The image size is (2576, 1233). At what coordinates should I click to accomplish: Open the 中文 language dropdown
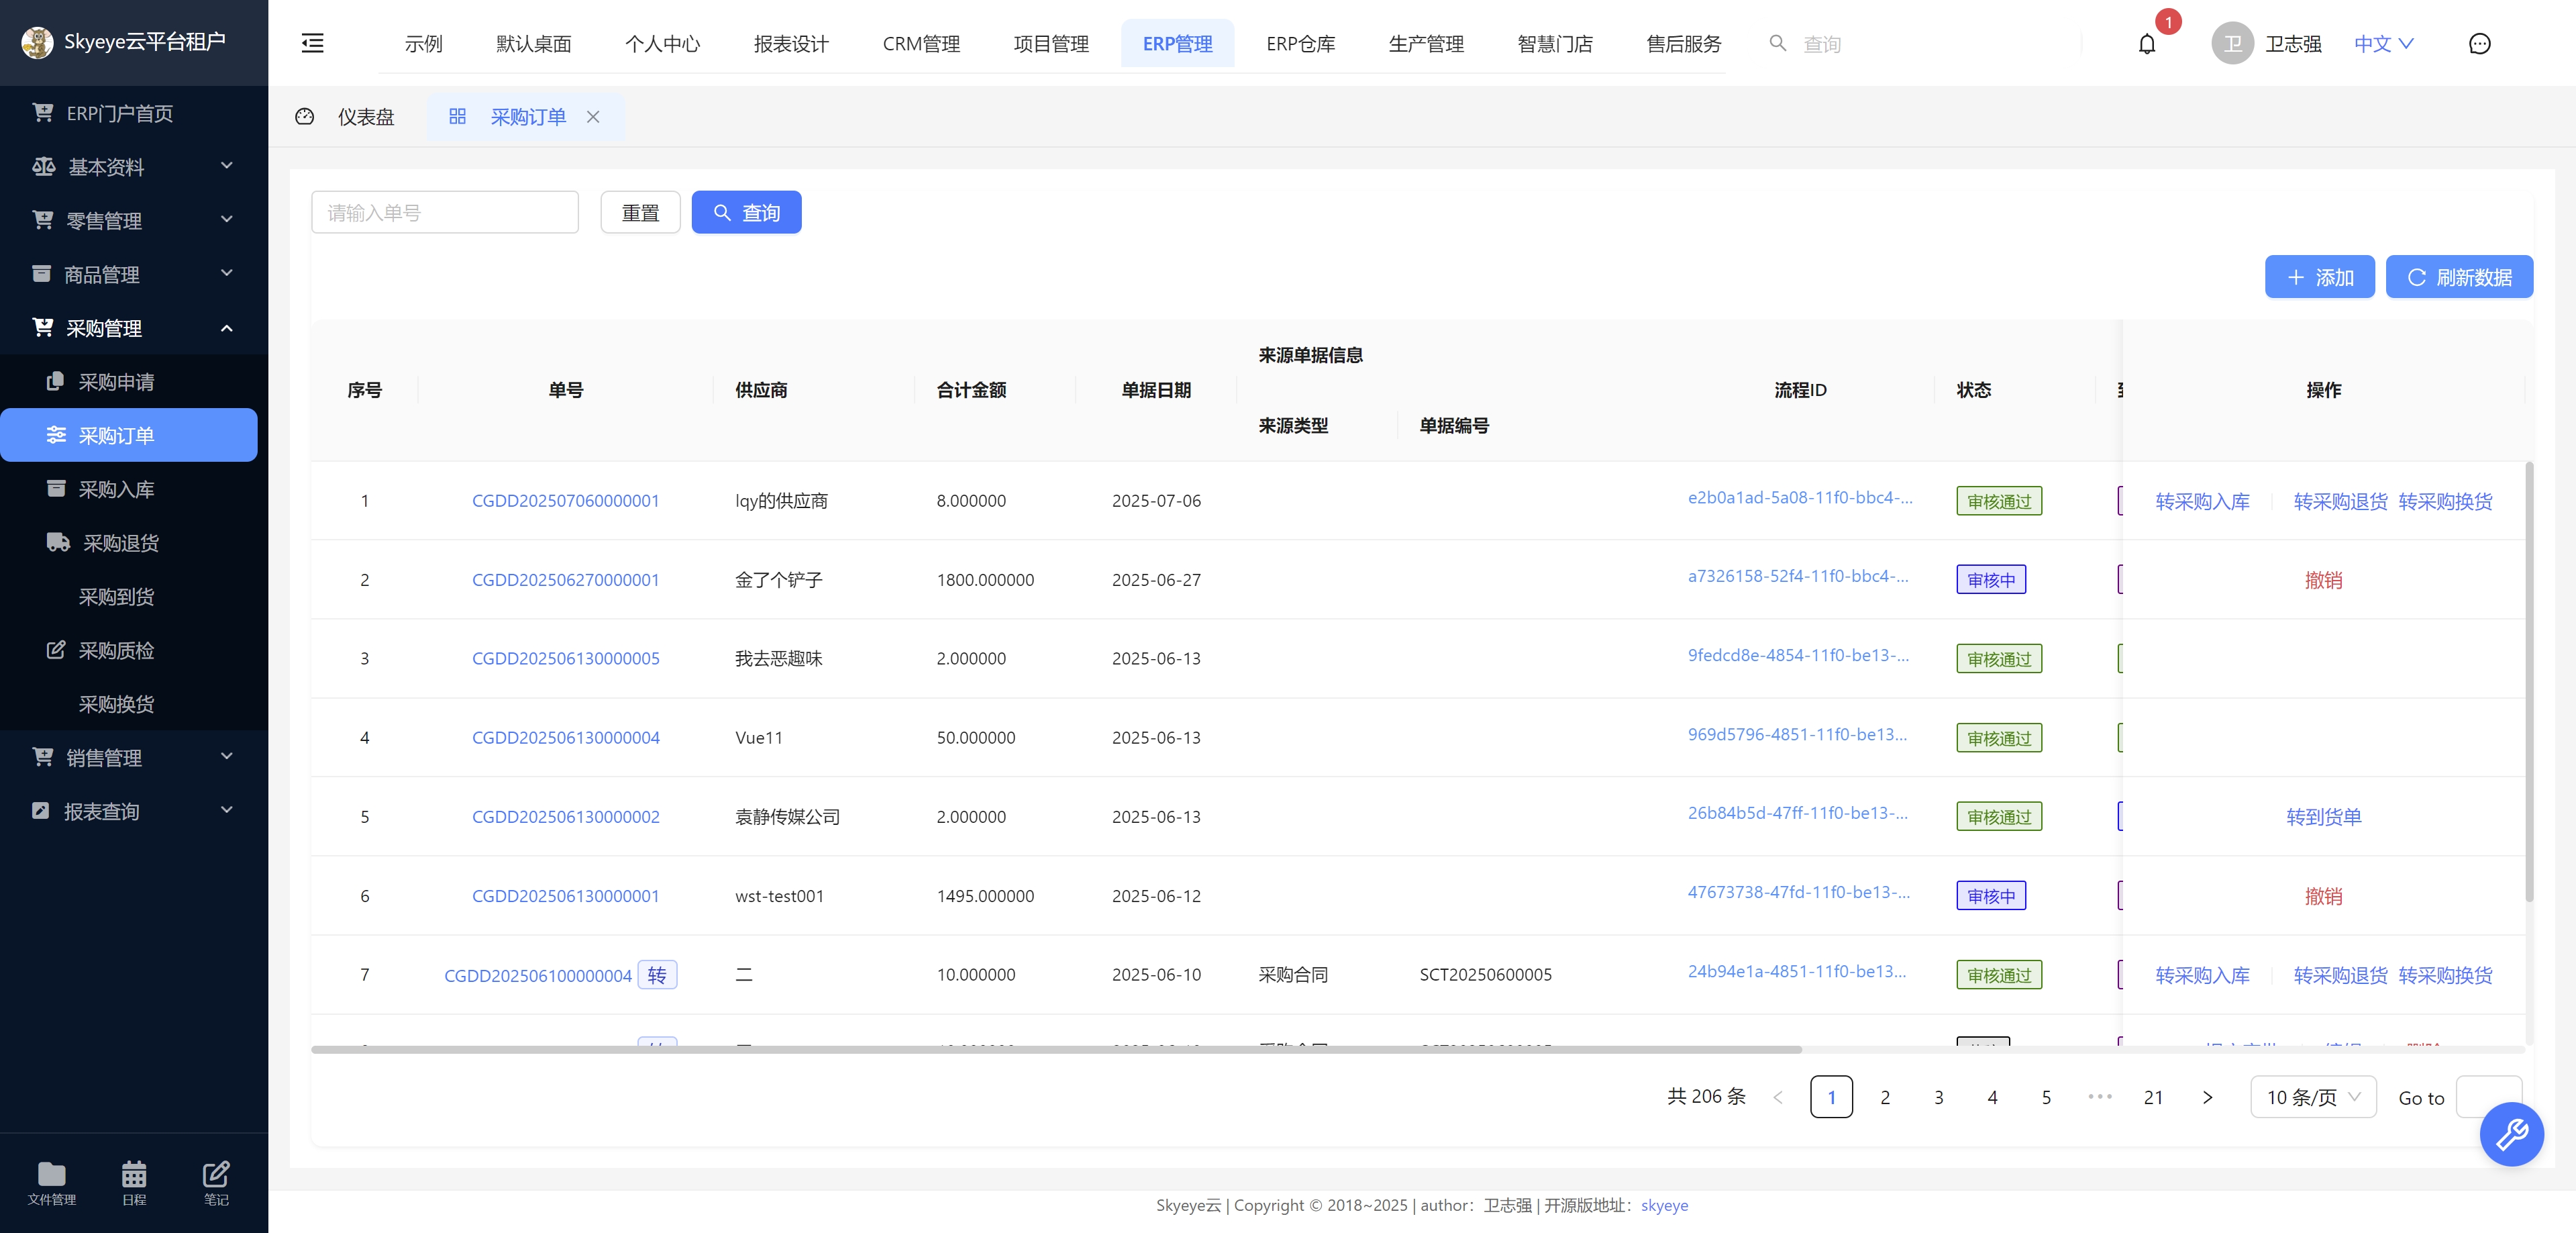(2384, 44)
